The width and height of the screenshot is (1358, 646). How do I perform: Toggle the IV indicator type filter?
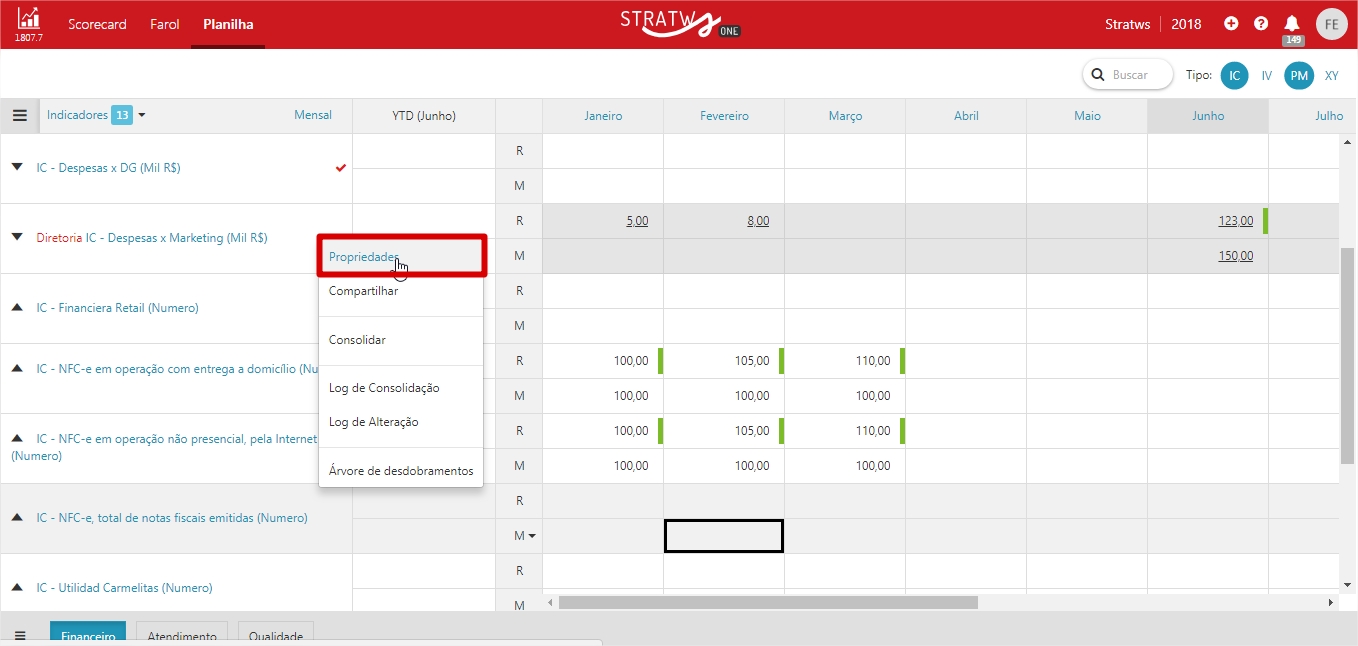(x=1267, y=75)
